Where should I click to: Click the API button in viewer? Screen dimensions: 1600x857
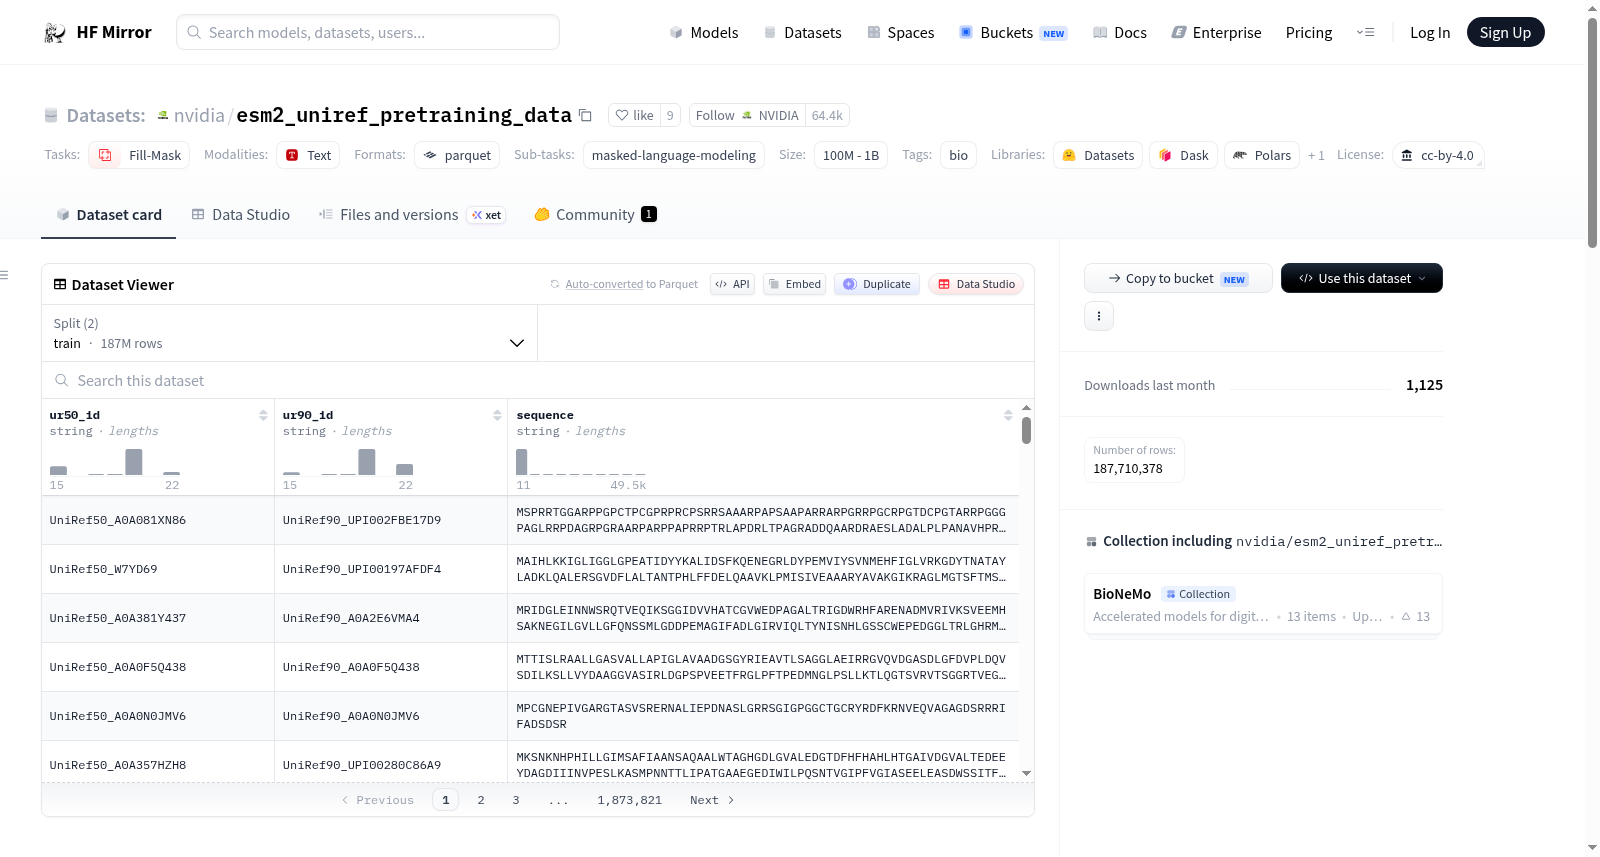732,284
